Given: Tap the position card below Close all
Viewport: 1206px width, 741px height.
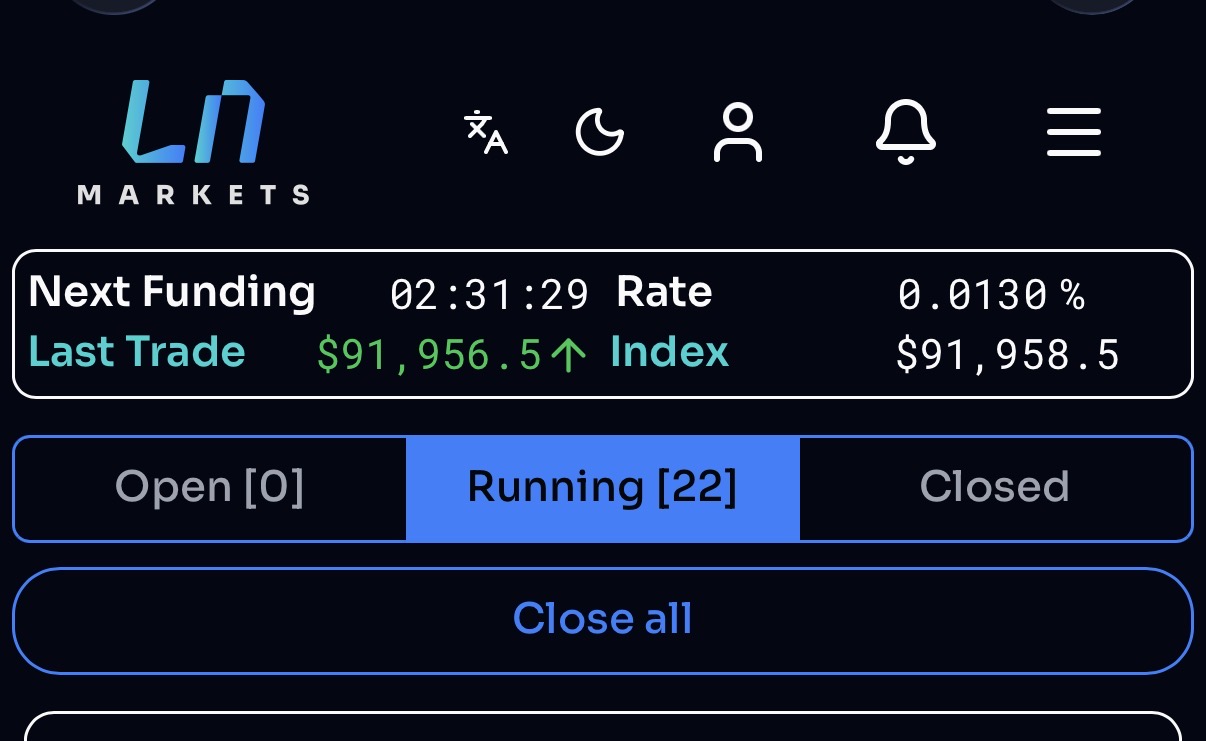Looking at the screenshot, I should [x=602, y=727].
